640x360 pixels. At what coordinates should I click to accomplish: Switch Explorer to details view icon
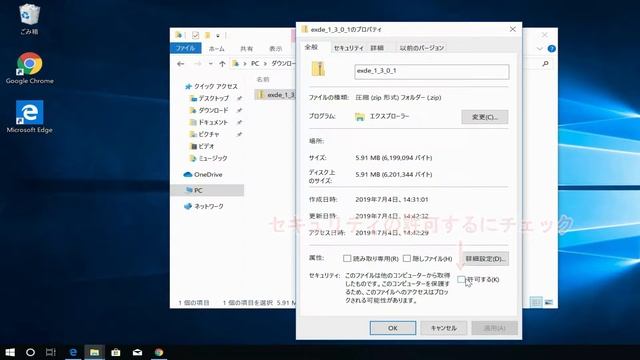click(536, 302)
